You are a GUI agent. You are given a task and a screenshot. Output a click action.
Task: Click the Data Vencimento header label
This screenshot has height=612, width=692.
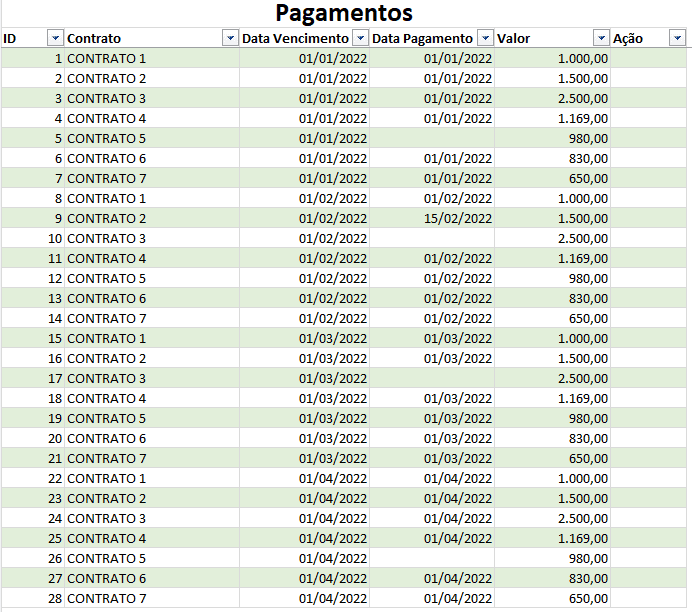pyautogui.click(x=295, y=39)
